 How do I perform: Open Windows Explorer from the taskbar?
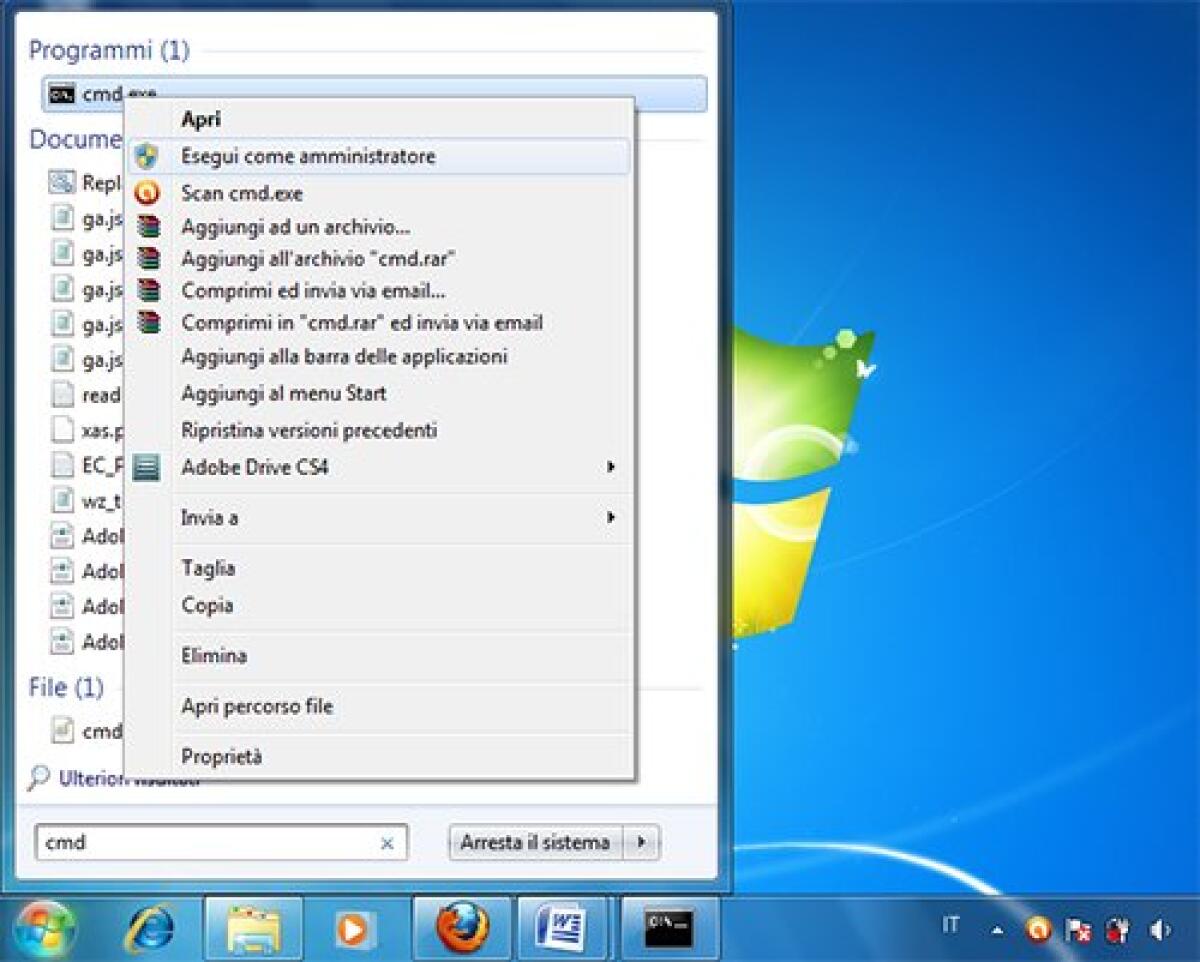click(253, 927)
